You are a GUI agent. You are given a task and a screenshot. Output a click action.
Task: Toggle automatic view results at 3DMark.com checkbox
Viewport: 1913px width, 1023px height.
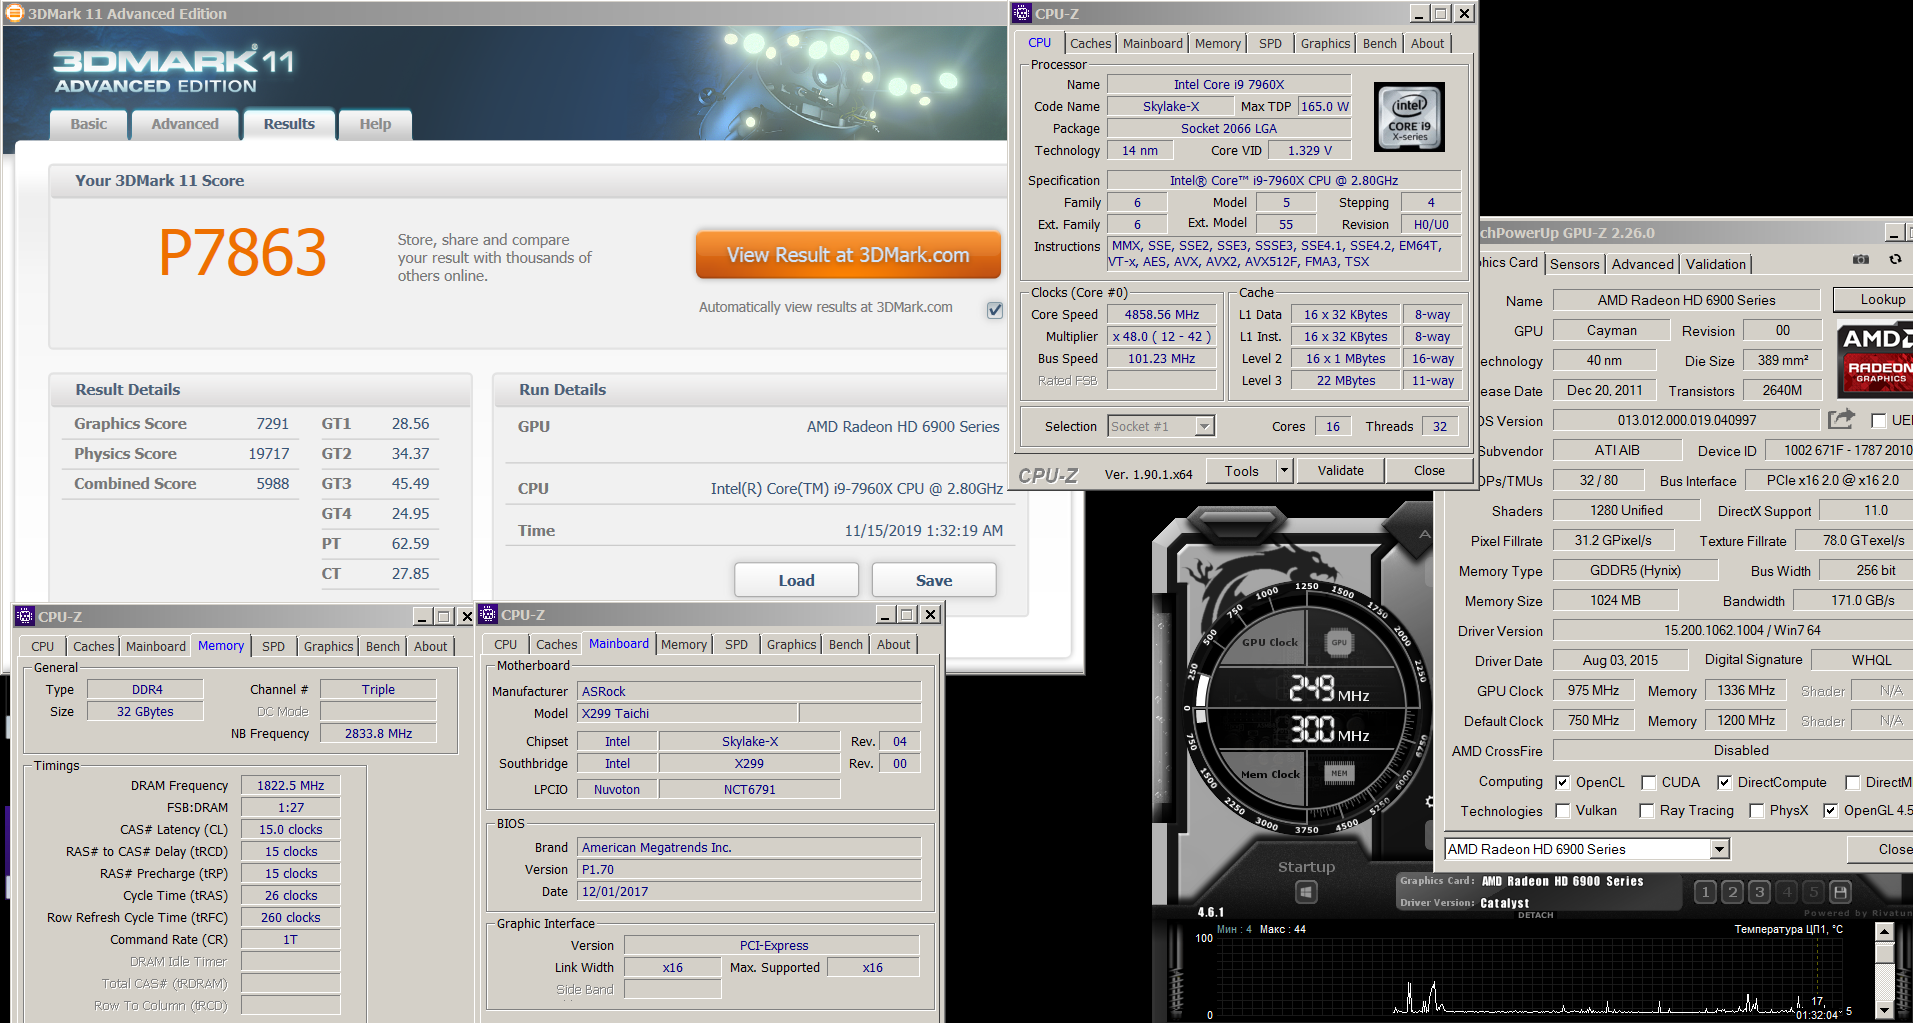point(995,309)
